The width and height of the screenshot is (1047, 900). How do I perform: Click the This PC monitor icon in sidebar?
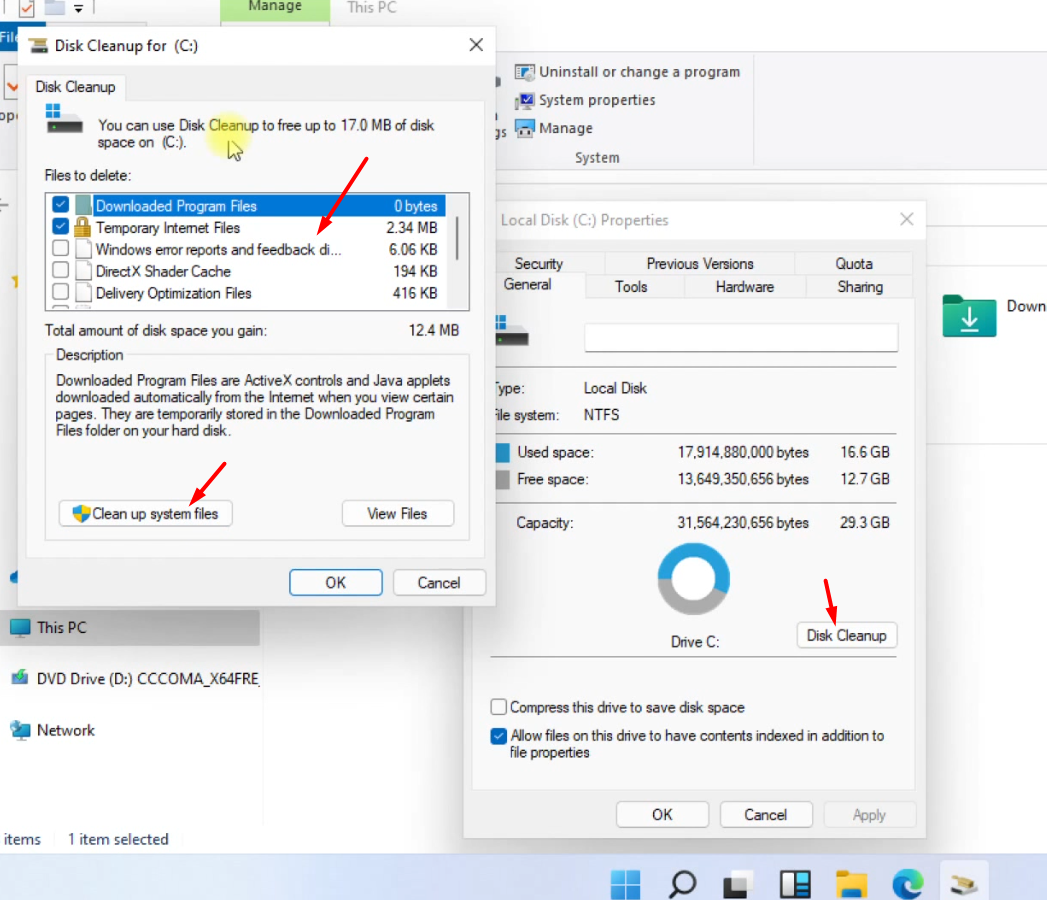click(20, 628)
